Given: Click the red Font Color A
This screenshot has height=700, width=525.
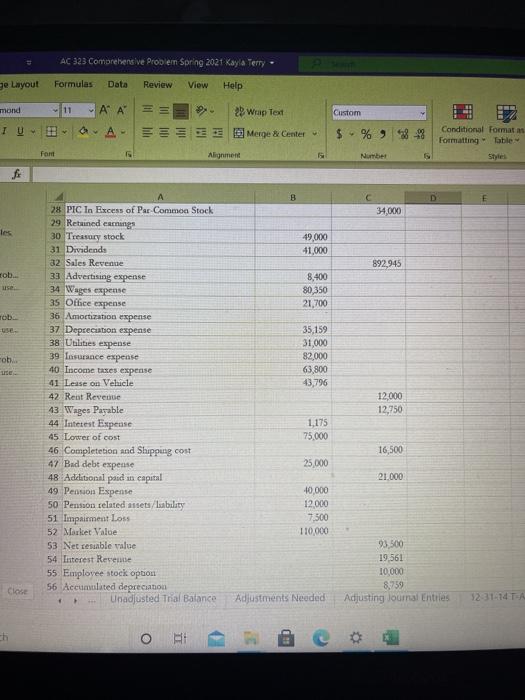Looking at the screenshot, I should click(x=111, y=132).
